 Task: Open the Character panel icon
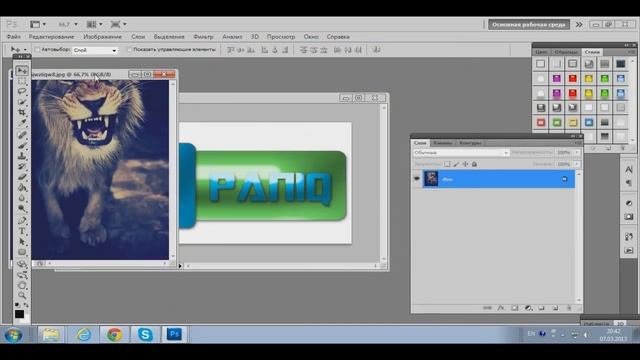(x=629, y=169)
